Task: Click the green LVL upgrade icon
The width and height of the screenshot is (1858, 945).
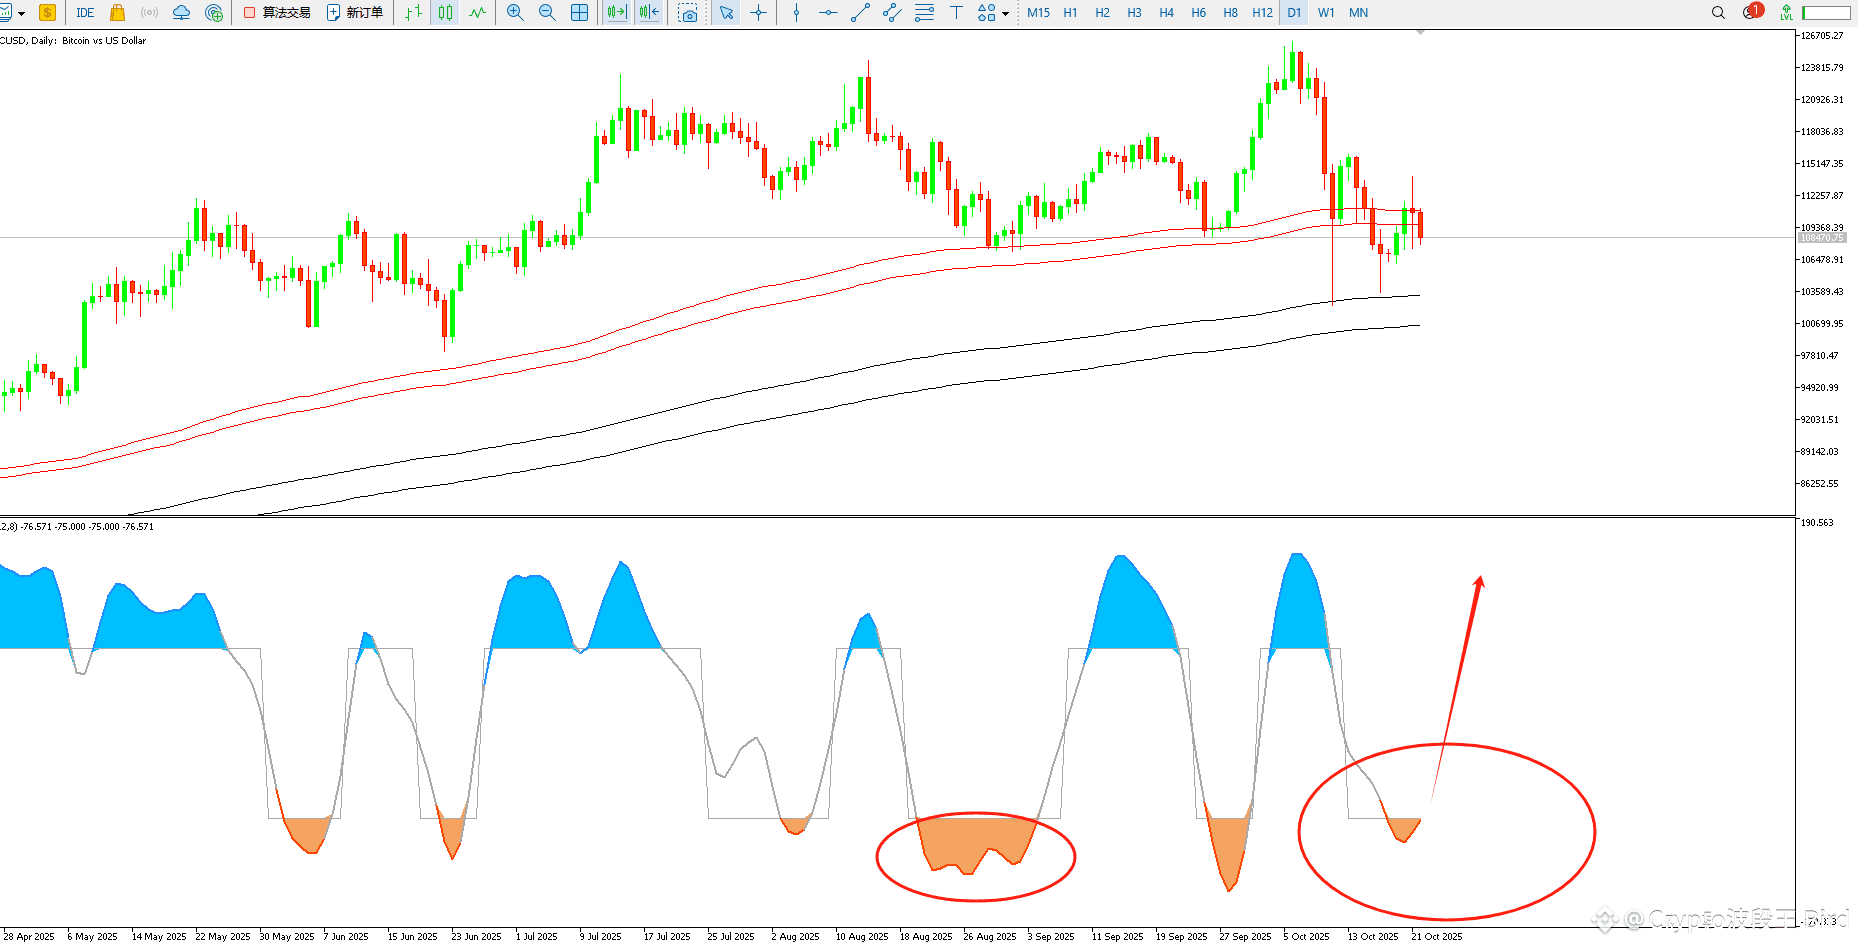Action: (x=1785, y=13)
